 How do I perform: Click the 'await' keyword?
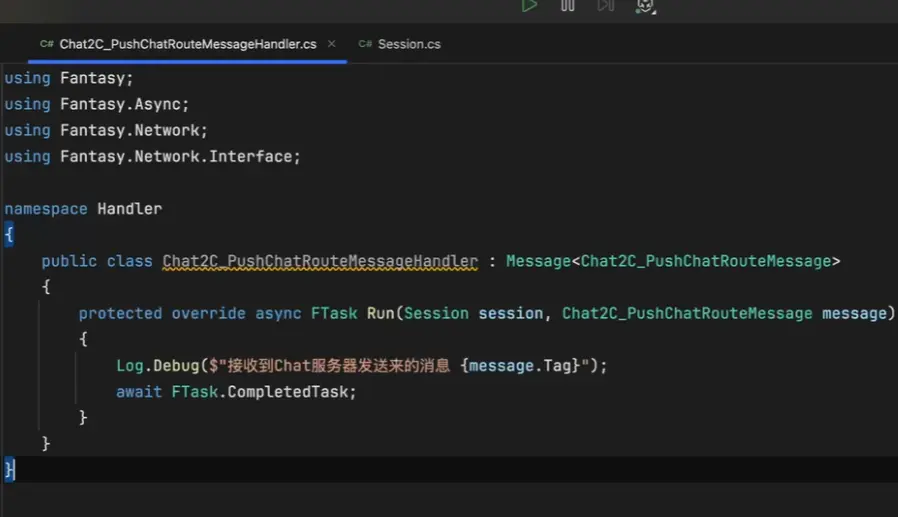(x=139, y=392)
